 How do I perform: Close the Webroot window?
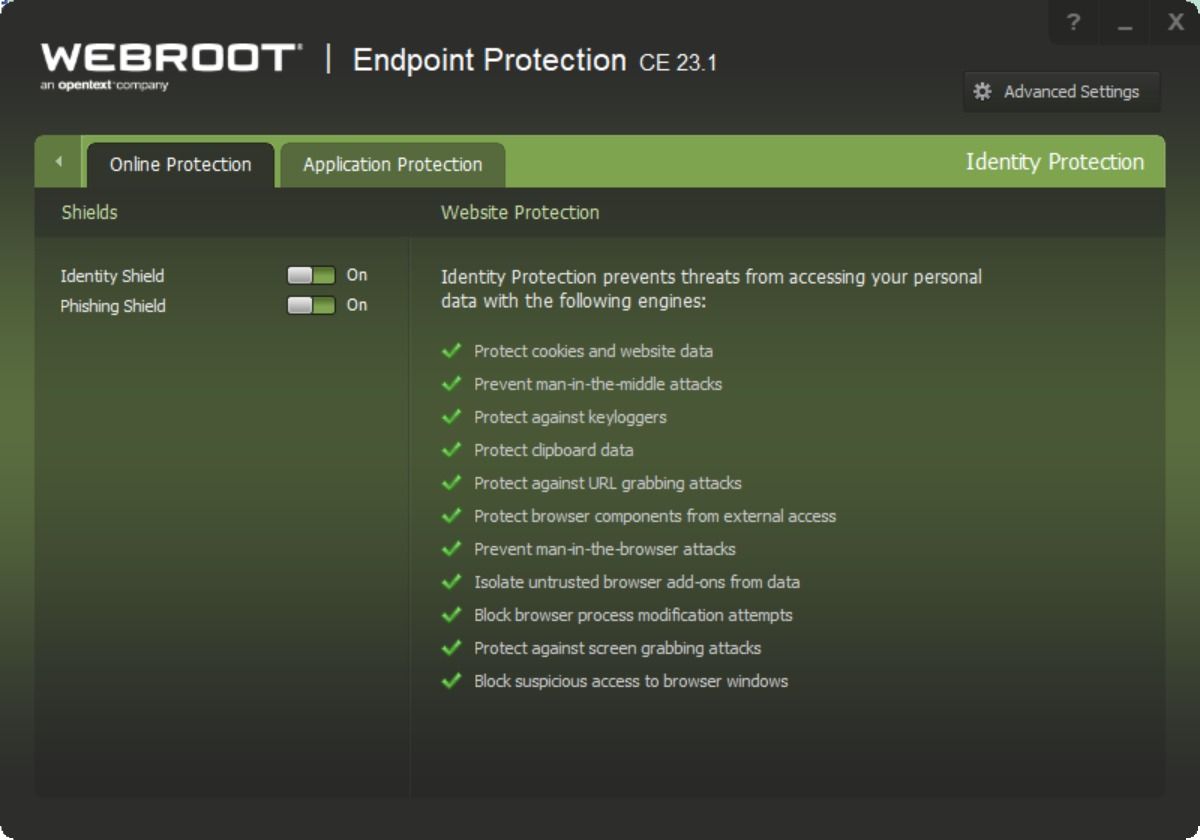1176,23
